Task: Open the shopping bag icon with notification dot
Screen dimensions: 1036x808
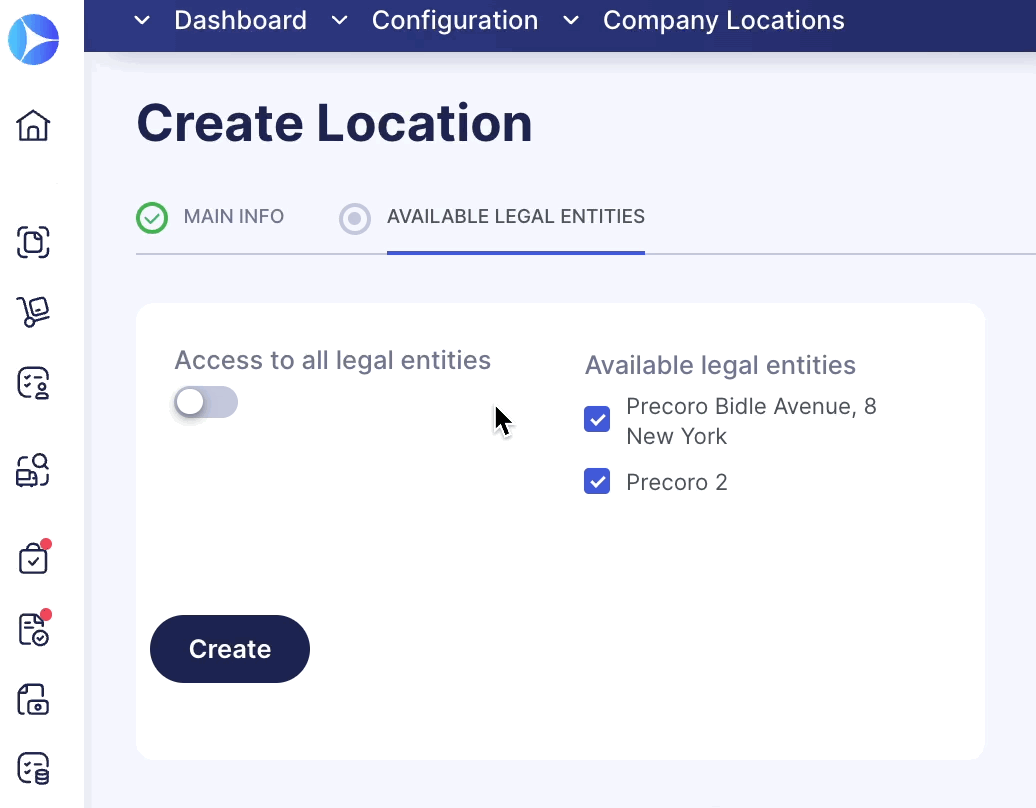Action: click(x=33, y=558)
